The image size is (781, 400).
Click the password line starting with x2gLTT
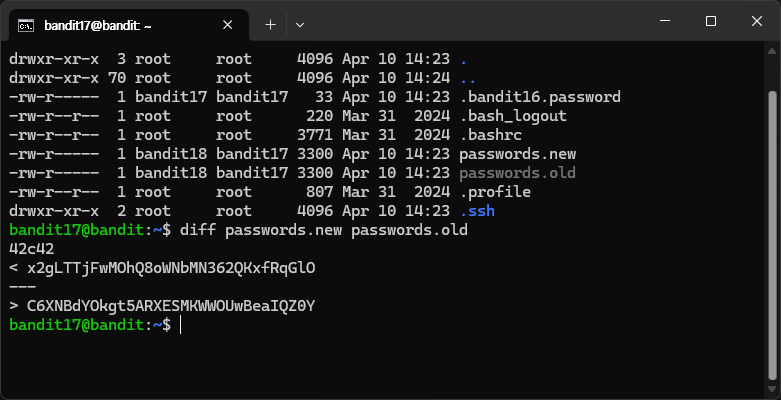[x=171, y=268]
